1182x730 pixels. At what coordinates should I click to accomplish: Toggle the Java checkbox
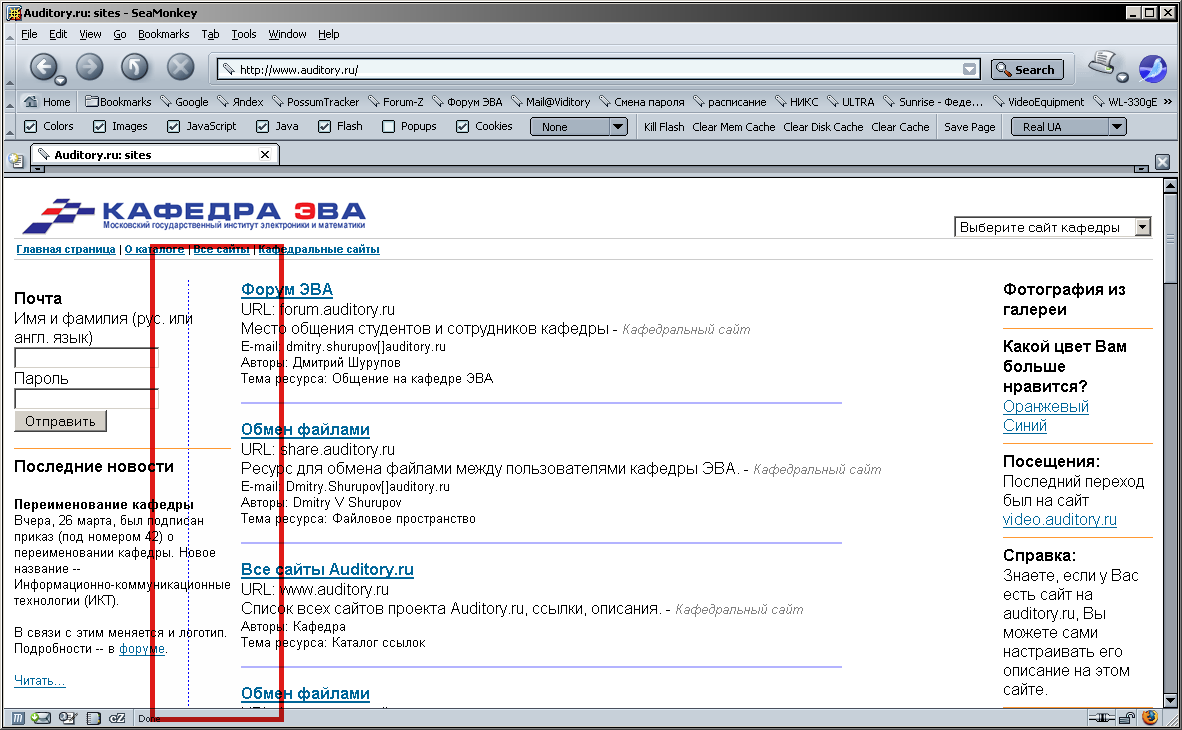[262, 127]
